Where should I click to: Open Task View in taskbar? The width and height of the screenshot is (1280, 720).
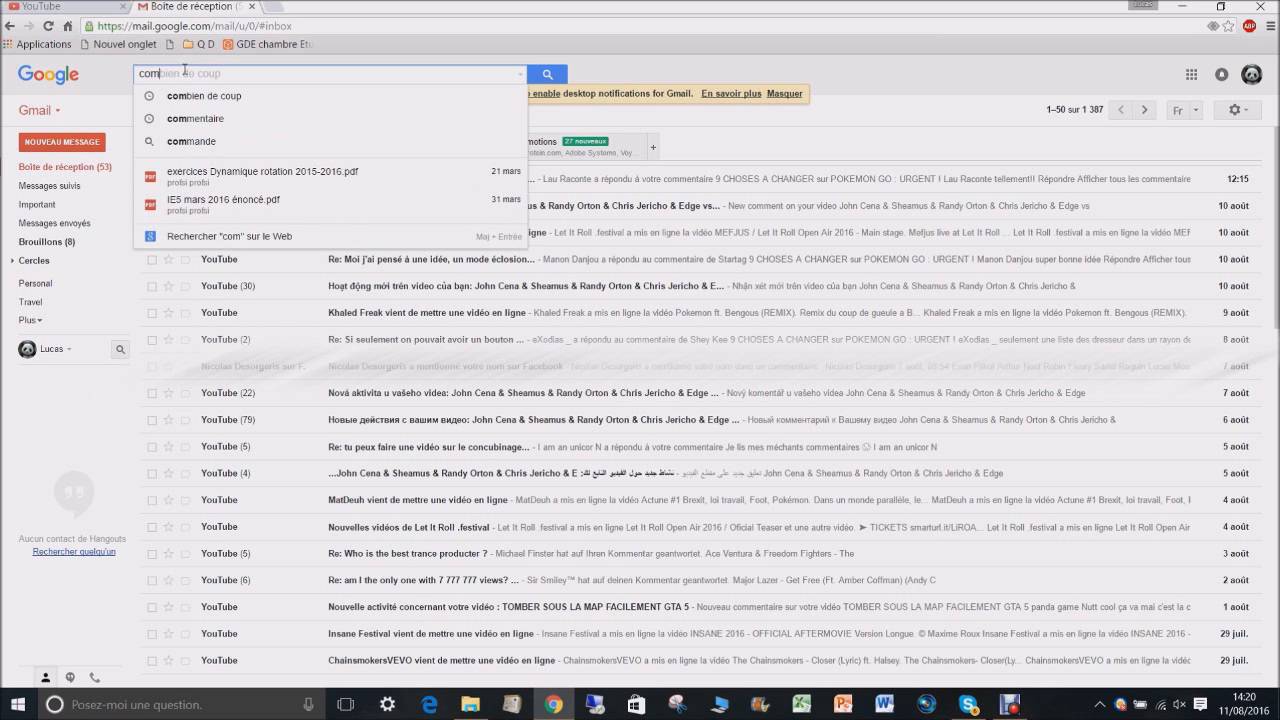(346, 704)
